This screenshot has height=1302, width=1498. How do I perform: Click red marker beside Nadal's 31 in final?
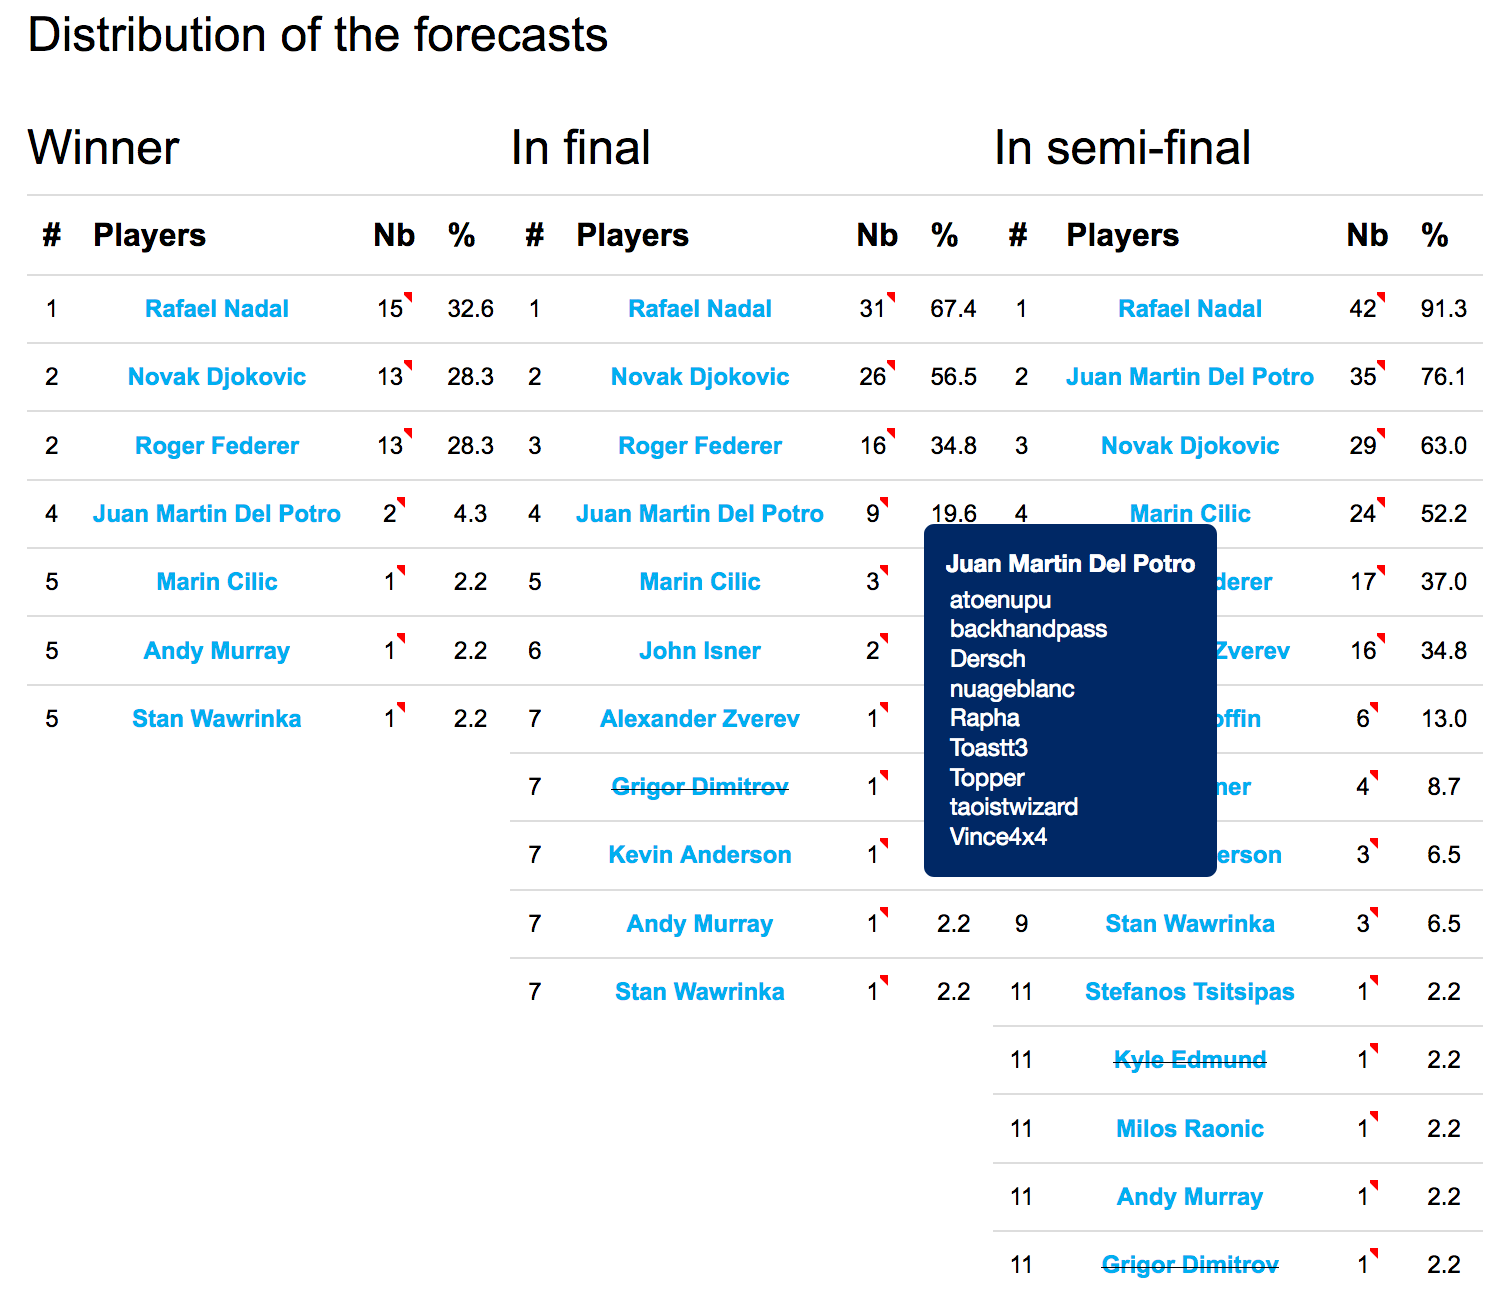click(x=891, y=296)
